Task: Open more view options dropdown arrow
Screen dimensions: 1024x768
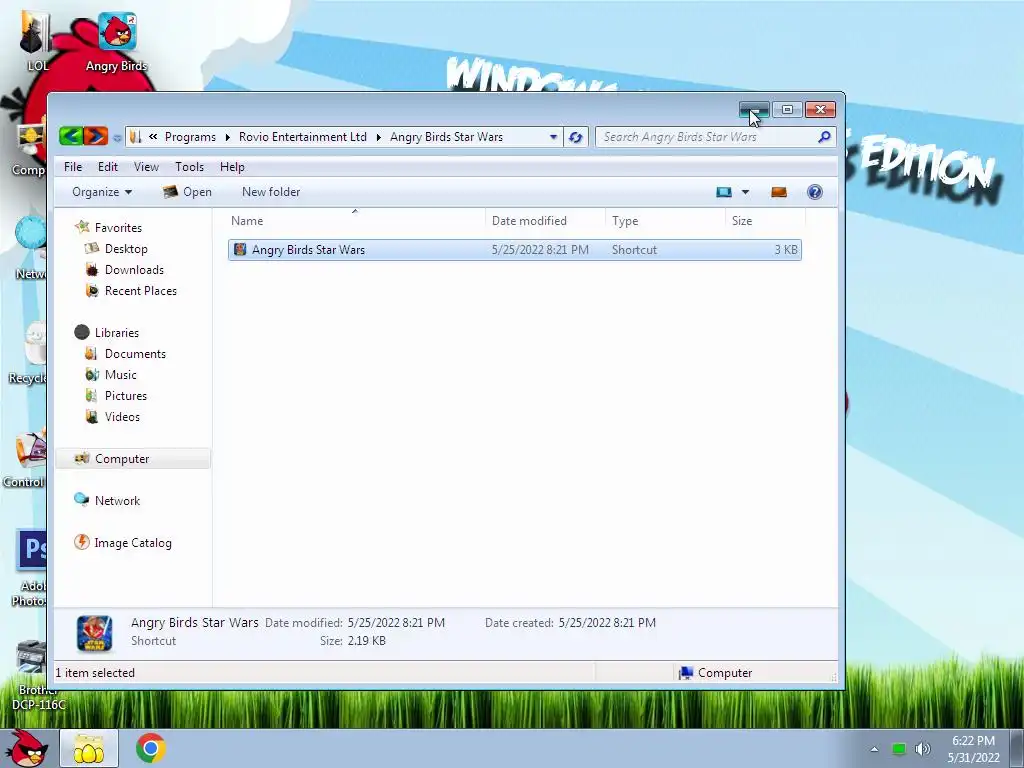Action: click(x=745, y=192)
